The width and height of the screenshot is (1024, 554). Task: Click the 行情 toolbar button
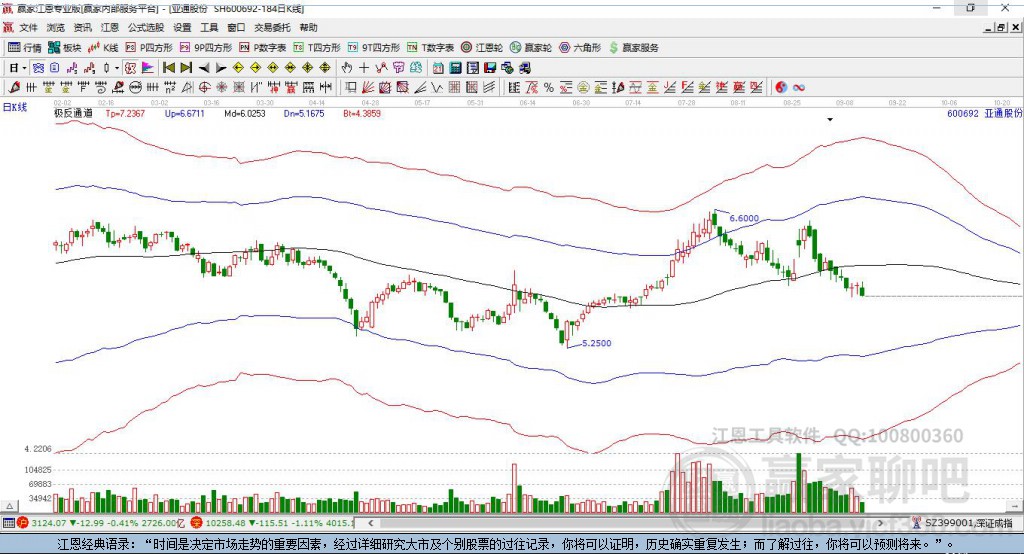click(25, 48)
